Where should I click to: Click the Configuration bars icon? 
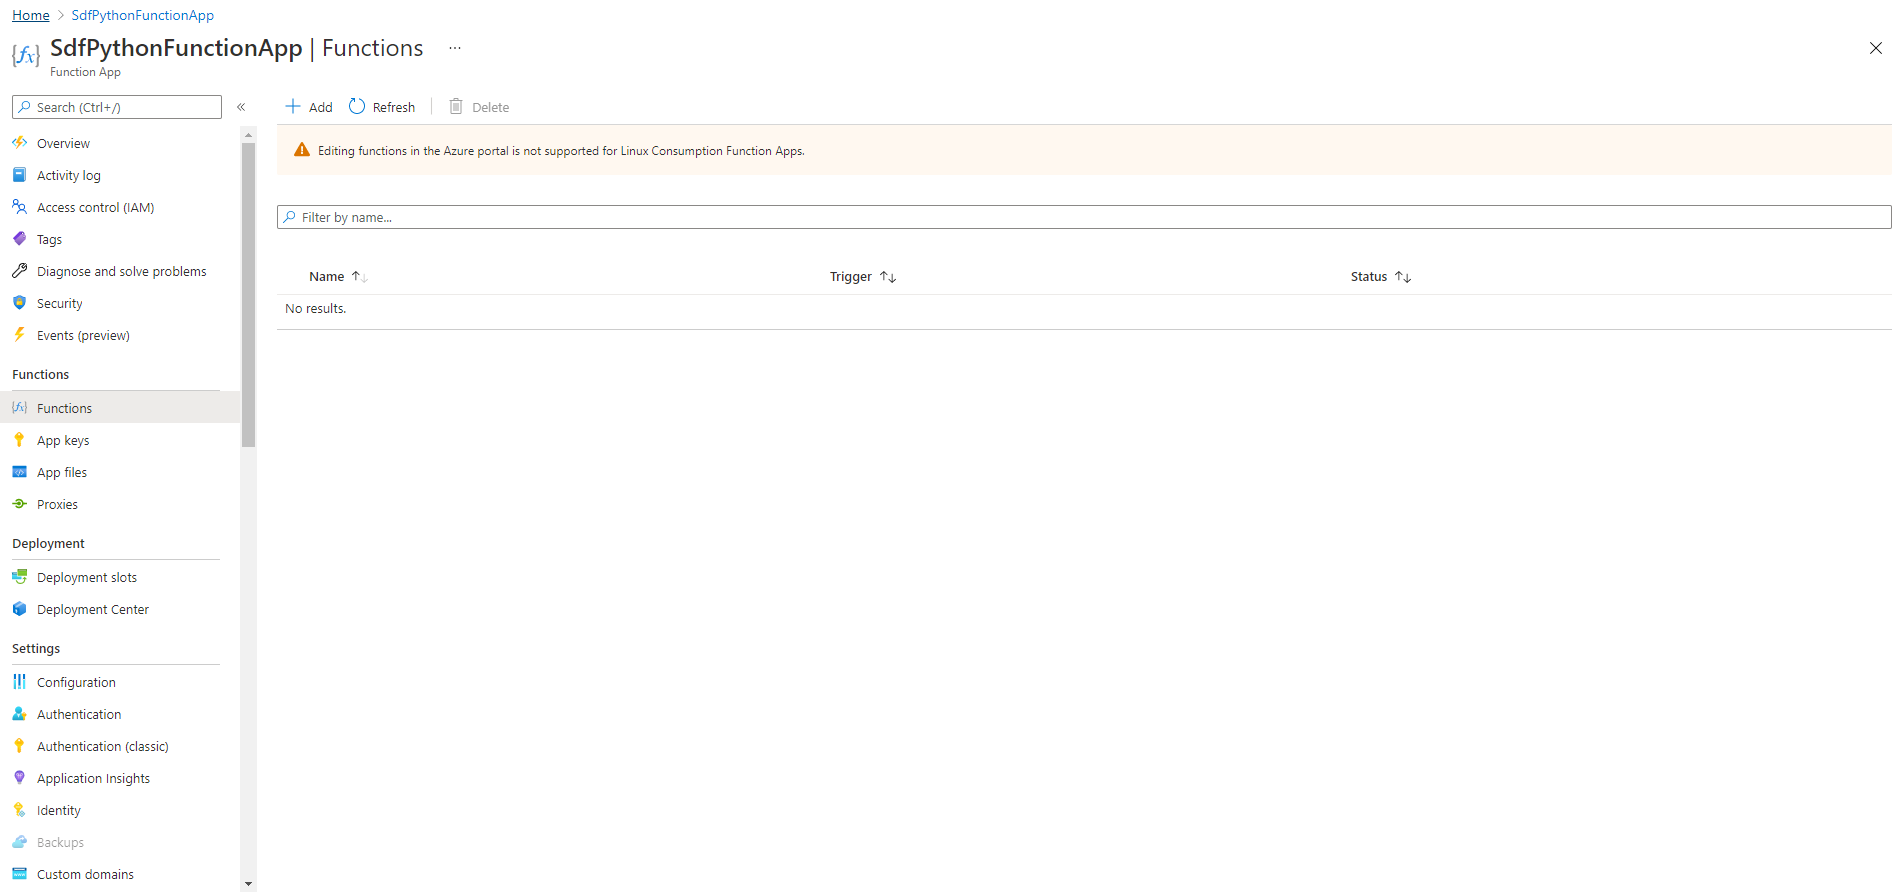coord(19,682)
